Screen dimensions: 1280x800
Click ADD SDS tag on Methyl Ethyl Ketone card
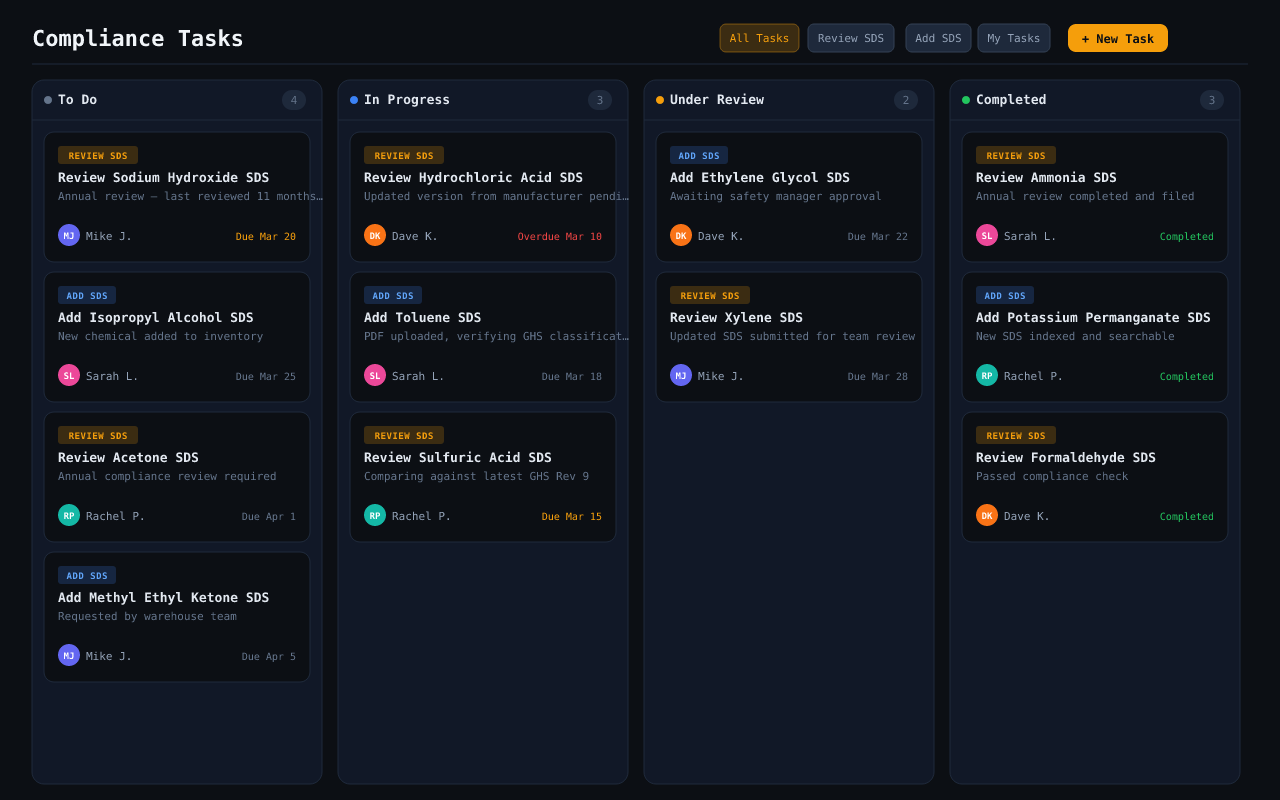tap(87, 575)
